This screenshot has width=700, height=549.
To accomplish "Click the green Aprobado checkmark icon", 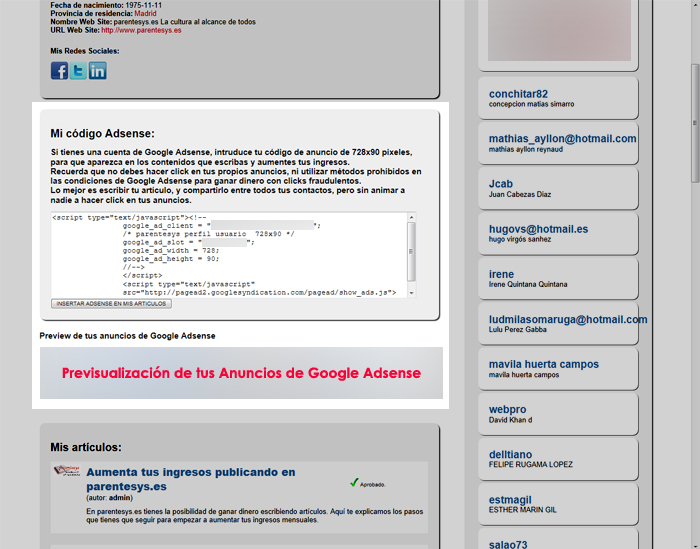I will [x=355, y=483].
